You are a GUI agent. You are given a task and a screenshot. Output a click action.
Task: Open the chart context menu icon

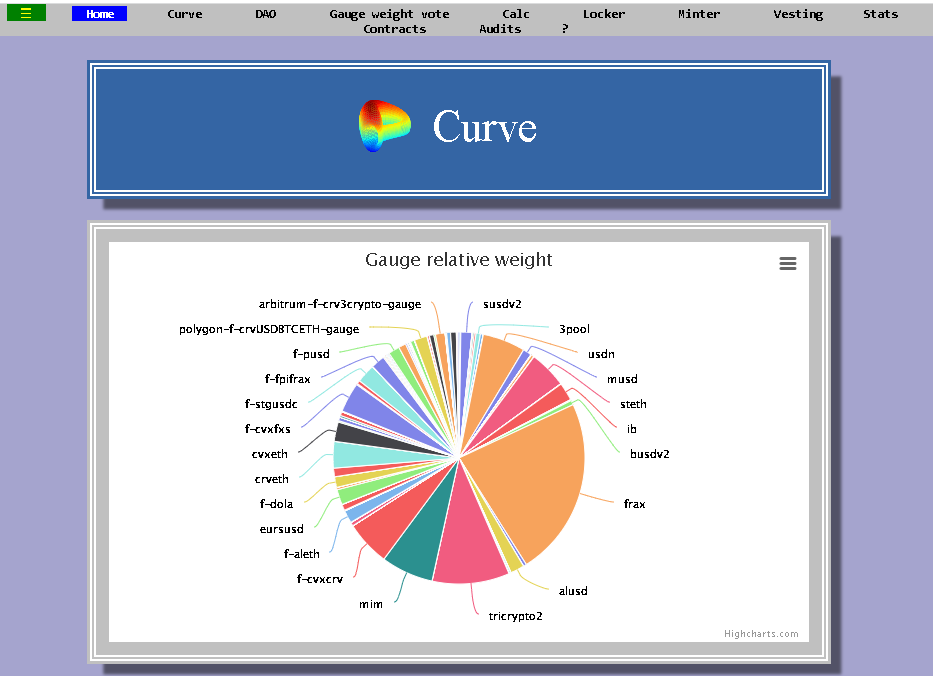[x=788, y=263]
